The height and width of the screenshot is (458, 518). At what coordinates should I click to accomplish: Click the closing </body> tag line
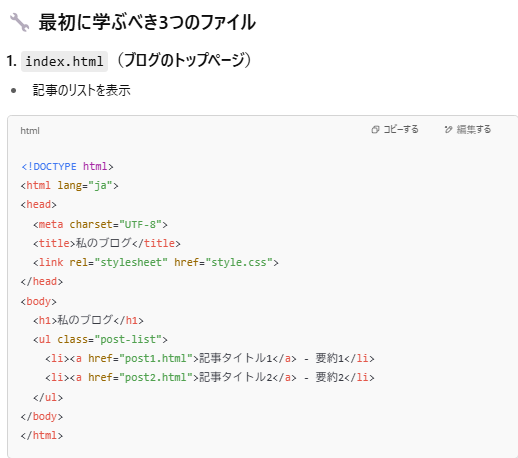click(42, 416)
